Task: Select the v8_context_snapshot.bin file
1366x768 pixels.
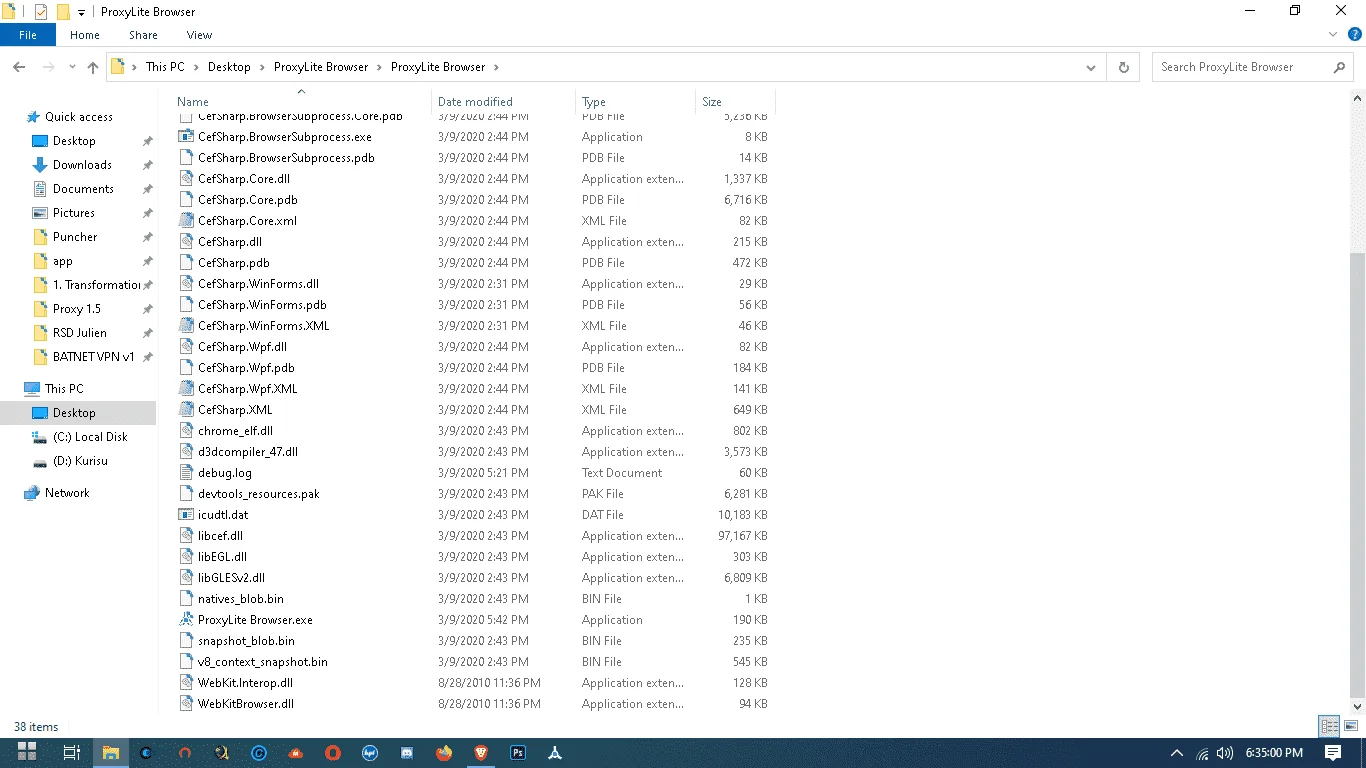Action: (x=263, y=662)
